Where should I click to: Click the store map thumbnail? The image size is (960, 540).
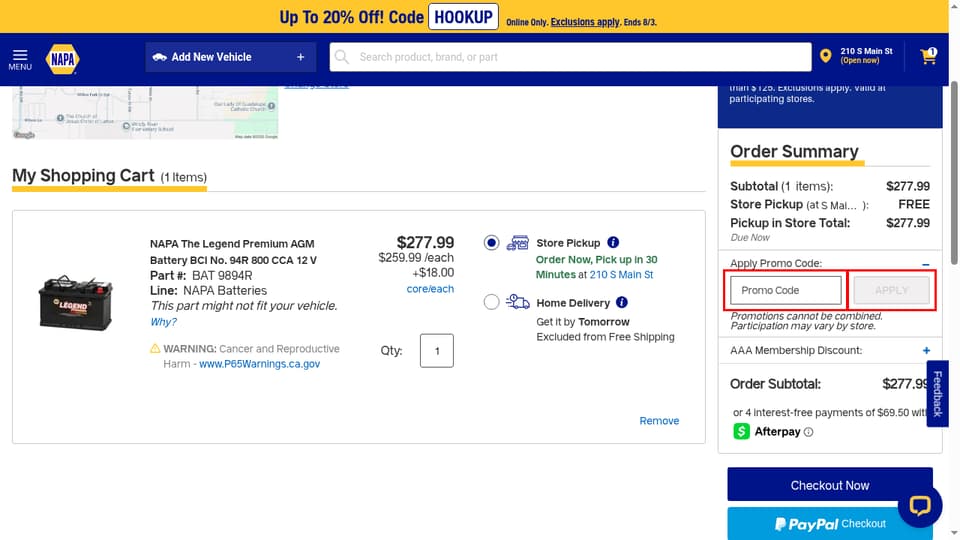click(145, 113)
